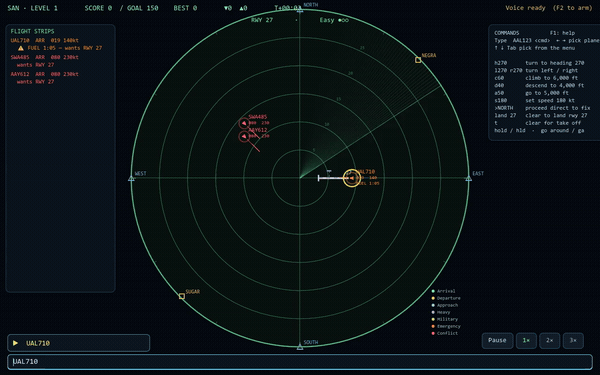
Task: Set simulation speed to 1×
Action: pyautogui.click(x=526, y=340)
